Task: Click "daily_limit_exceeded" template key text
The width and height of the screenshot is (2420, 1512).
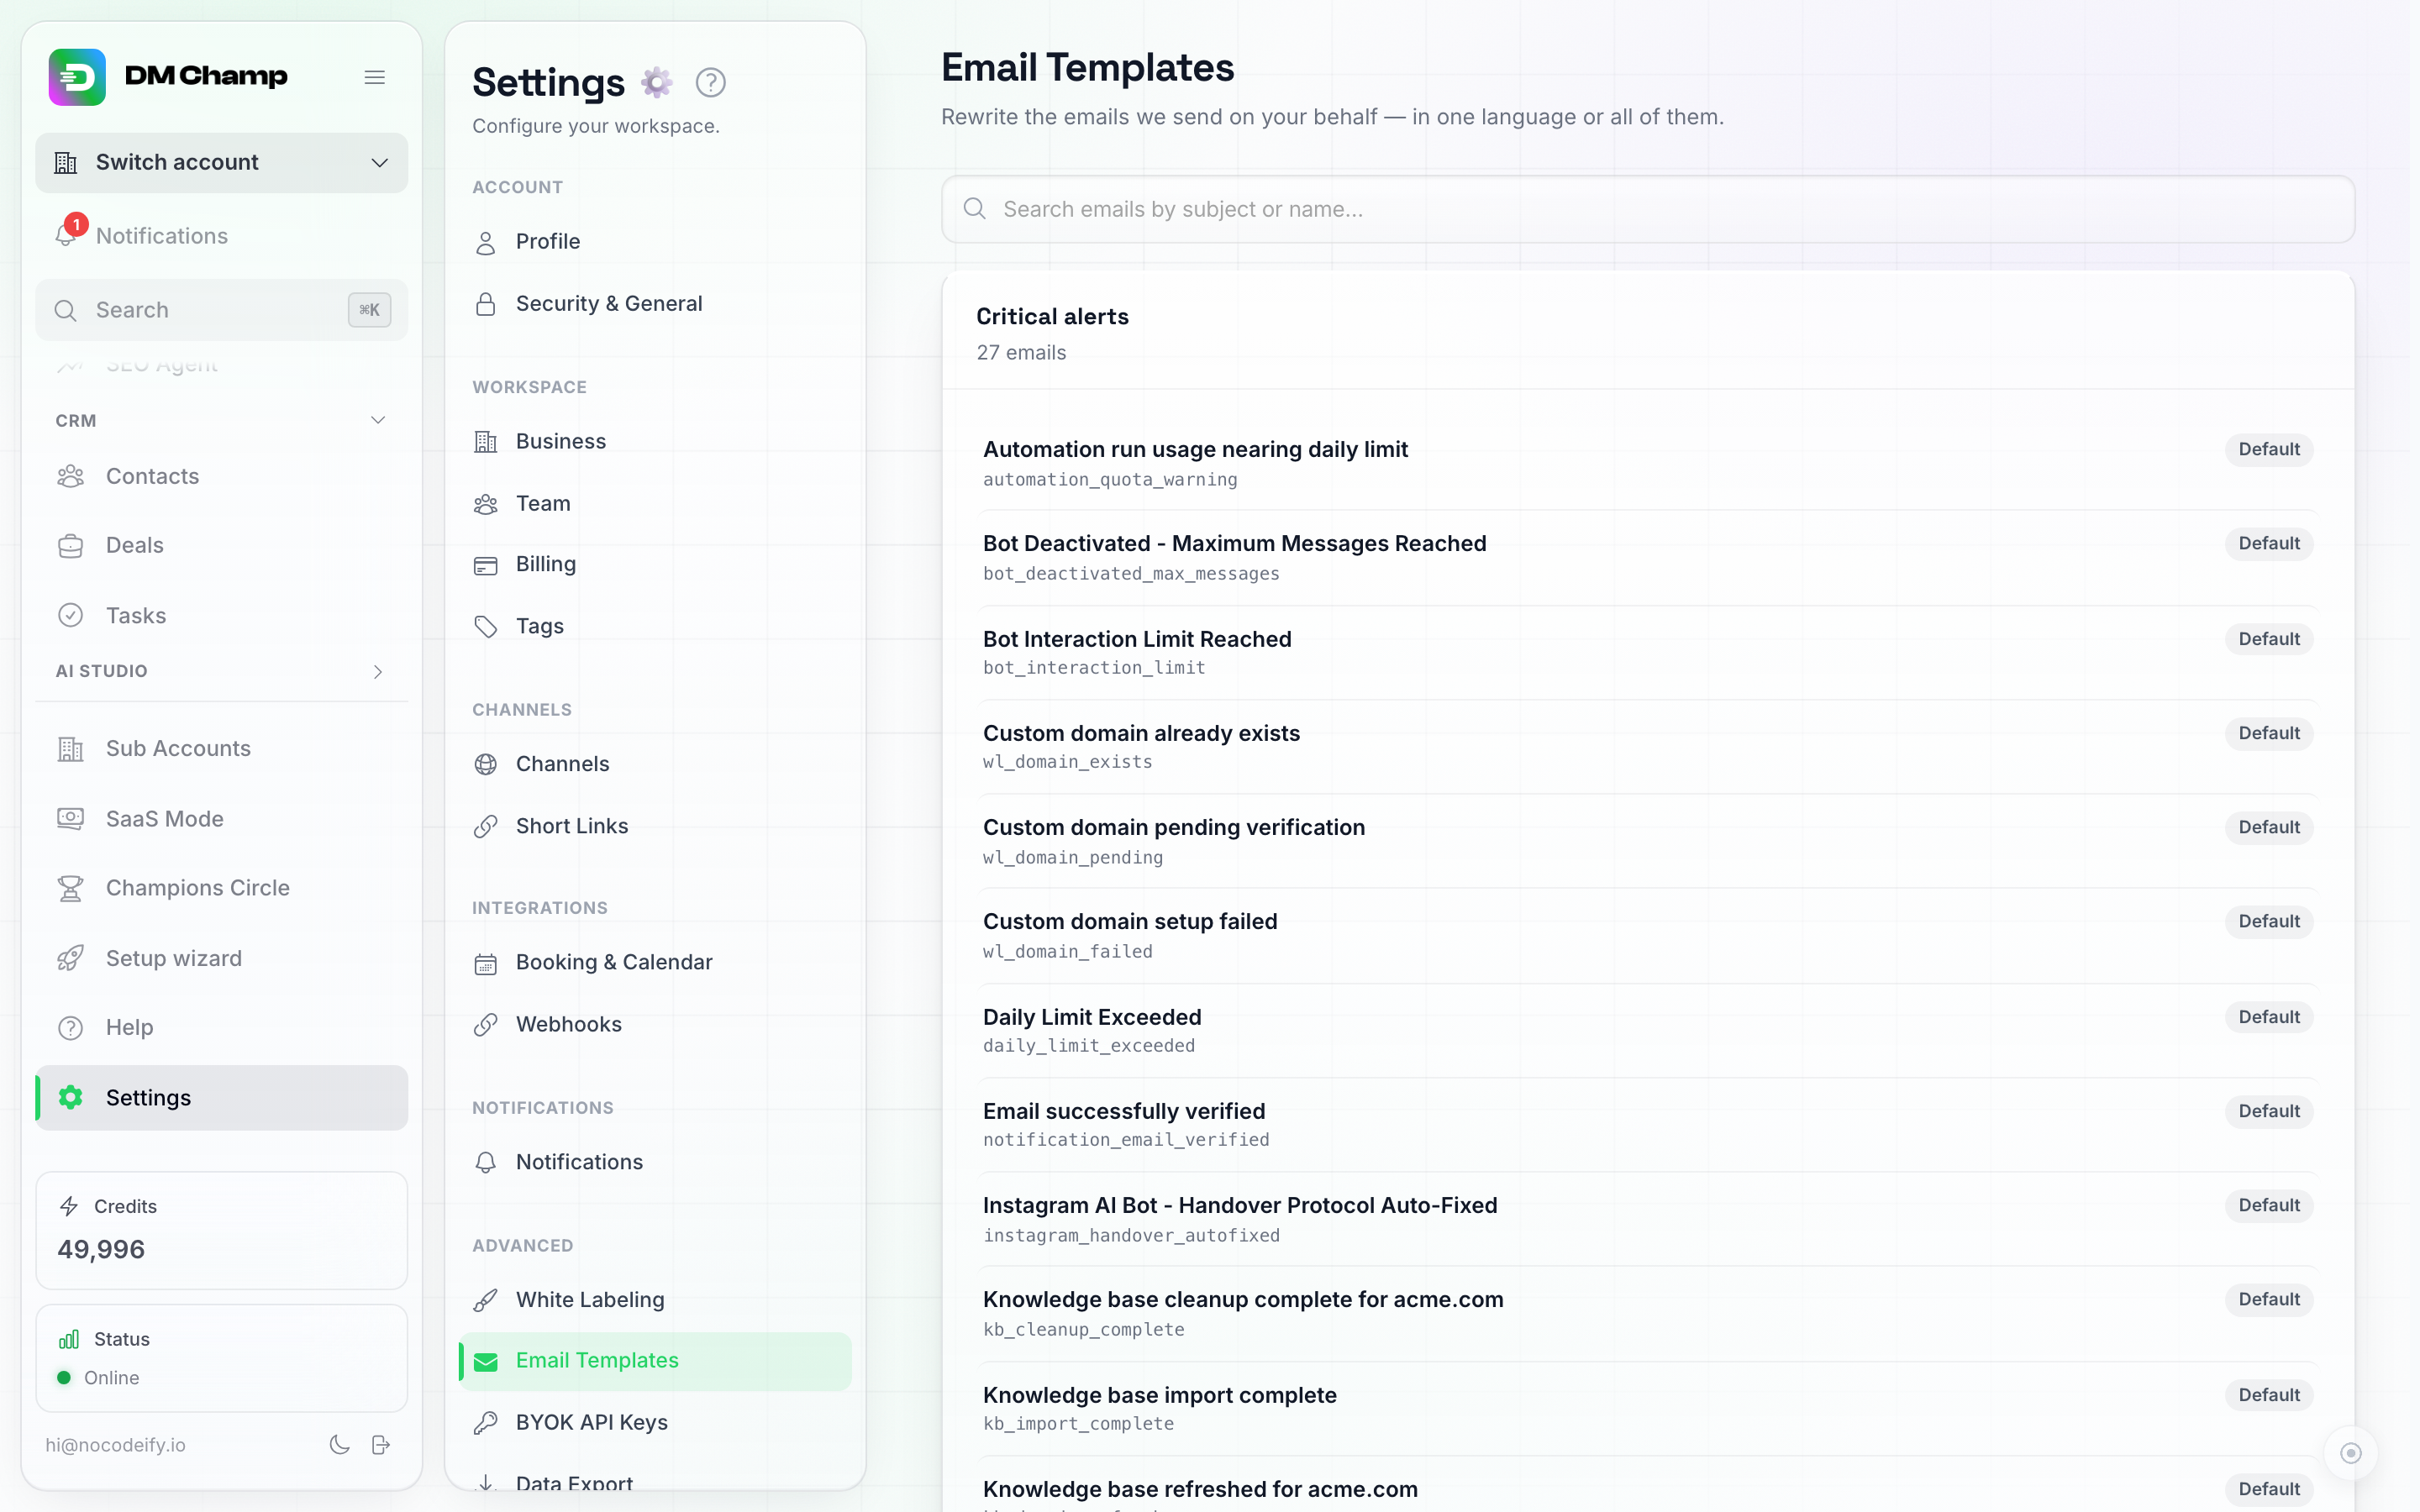Action: 1088,1046
